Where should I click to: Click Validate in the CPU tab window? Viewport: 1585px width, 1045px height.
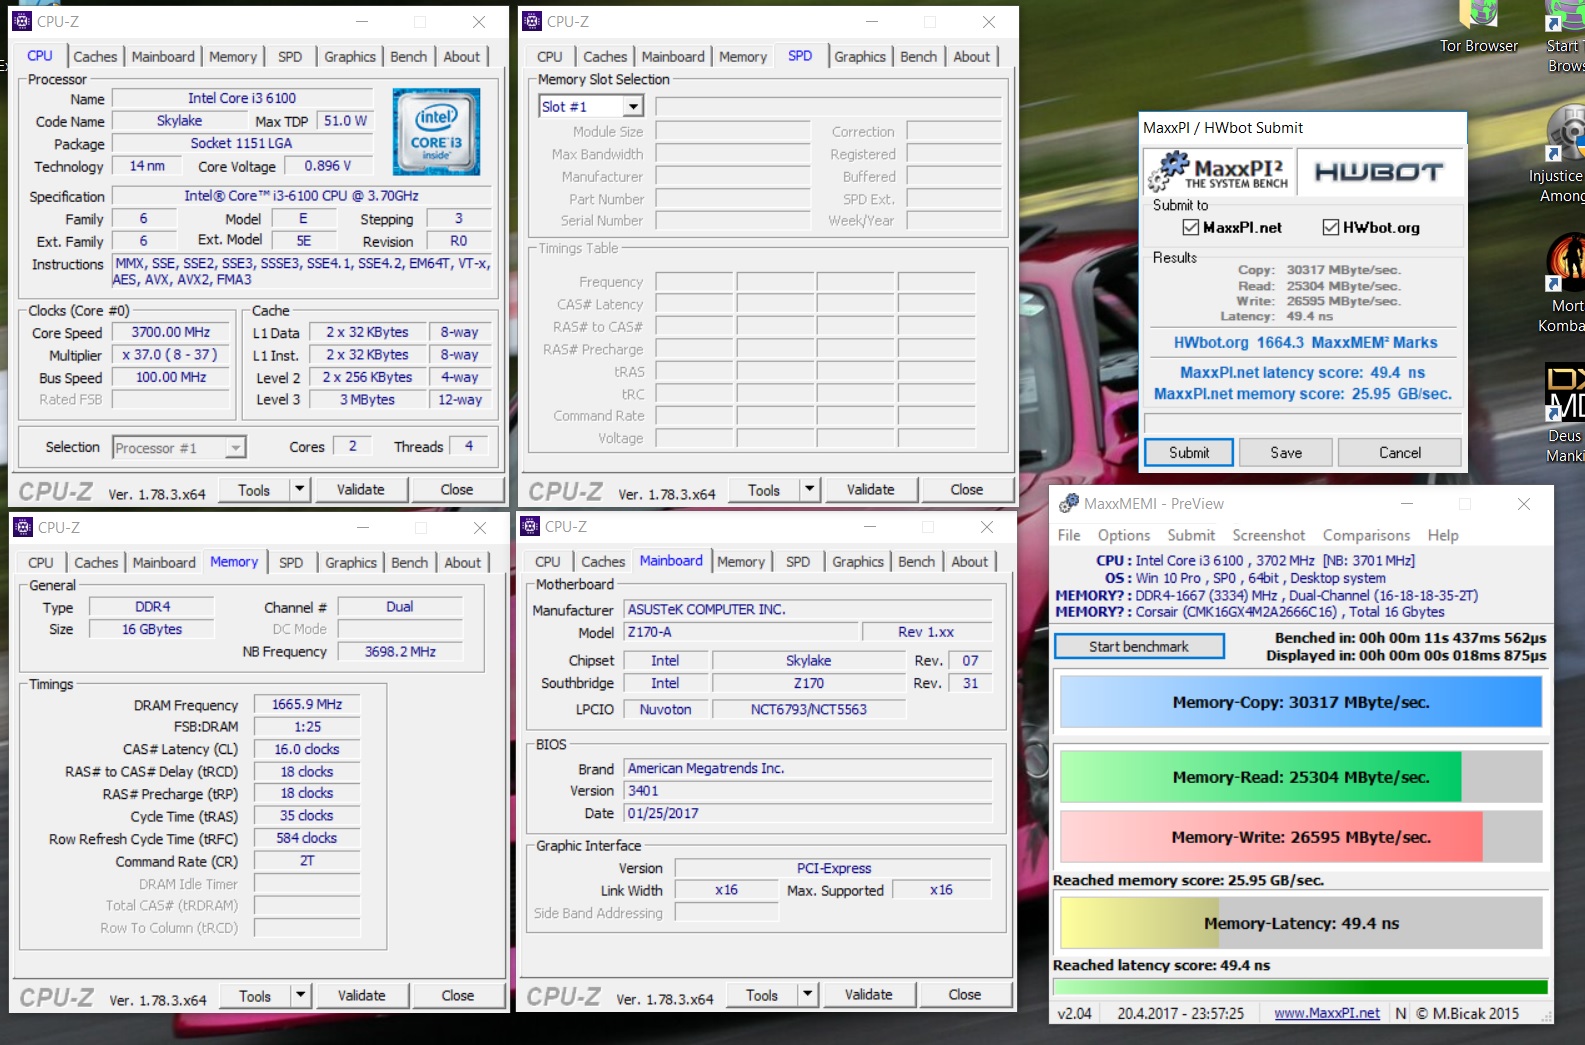point(361,489)
